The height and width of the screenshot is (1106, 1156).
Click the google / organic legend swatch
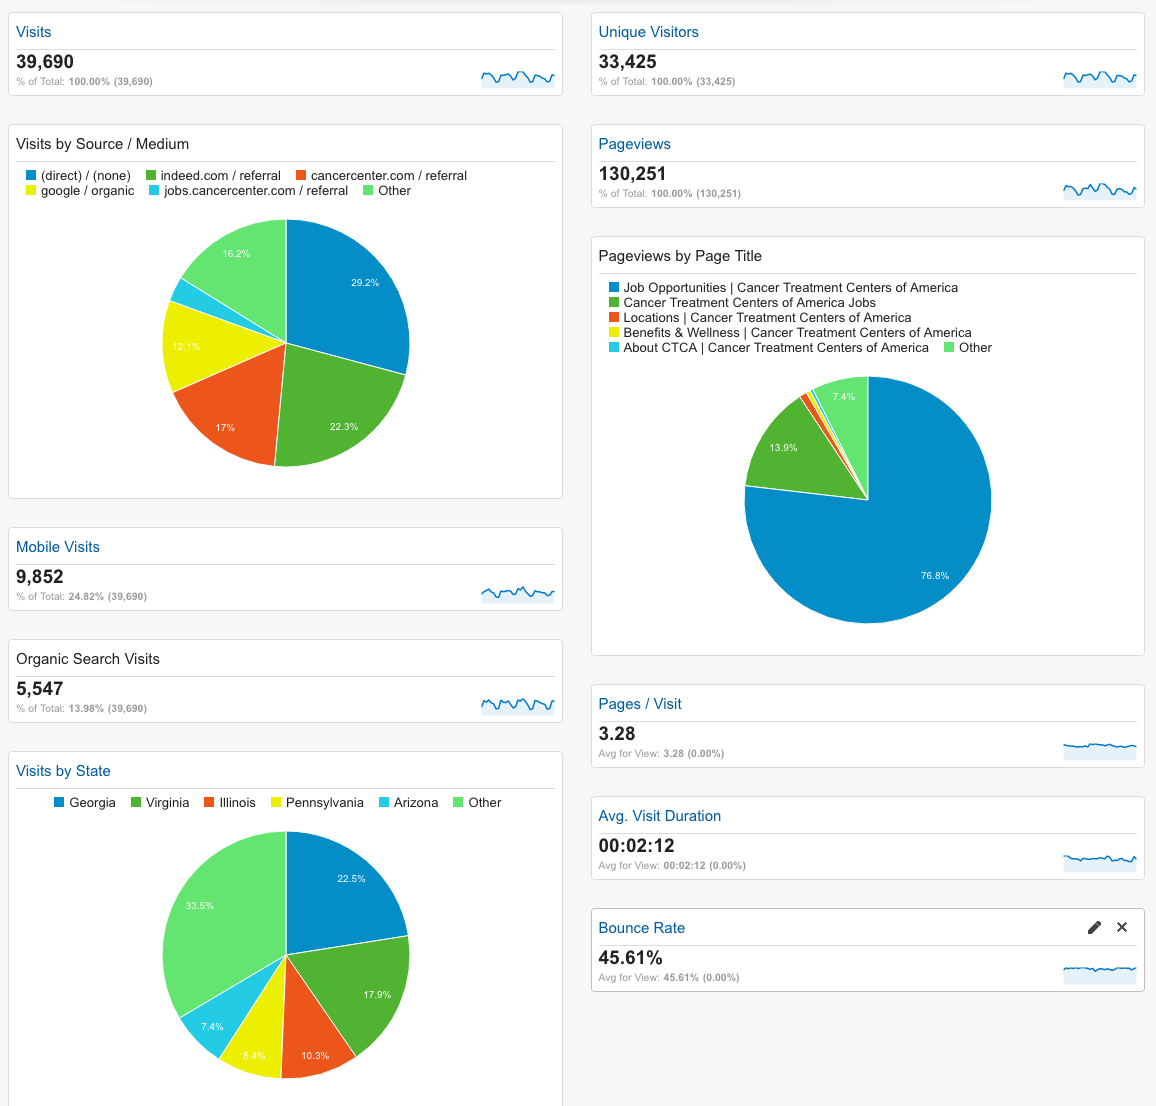click(x=31, y=191)
